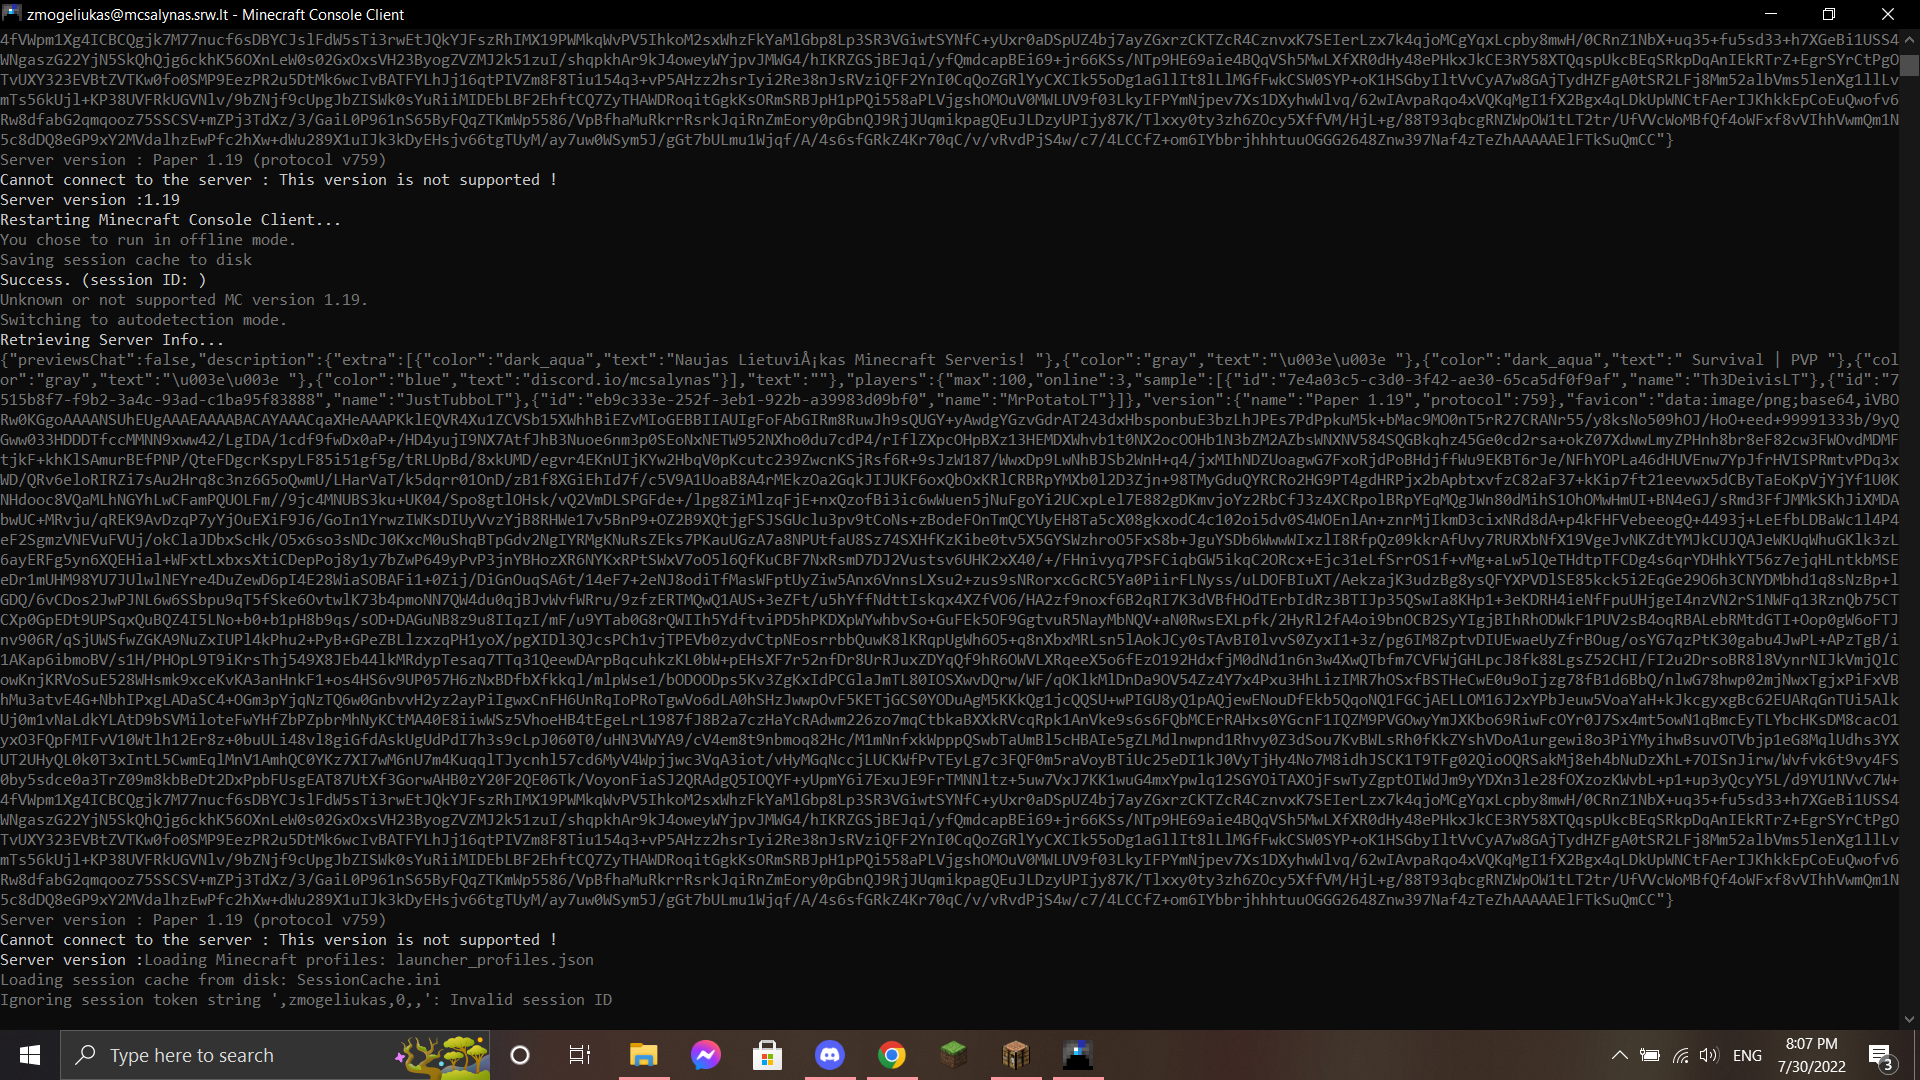The image size is (1920, 1080).
Task: Open the Start menu
Action: (x=29, y=1055)
